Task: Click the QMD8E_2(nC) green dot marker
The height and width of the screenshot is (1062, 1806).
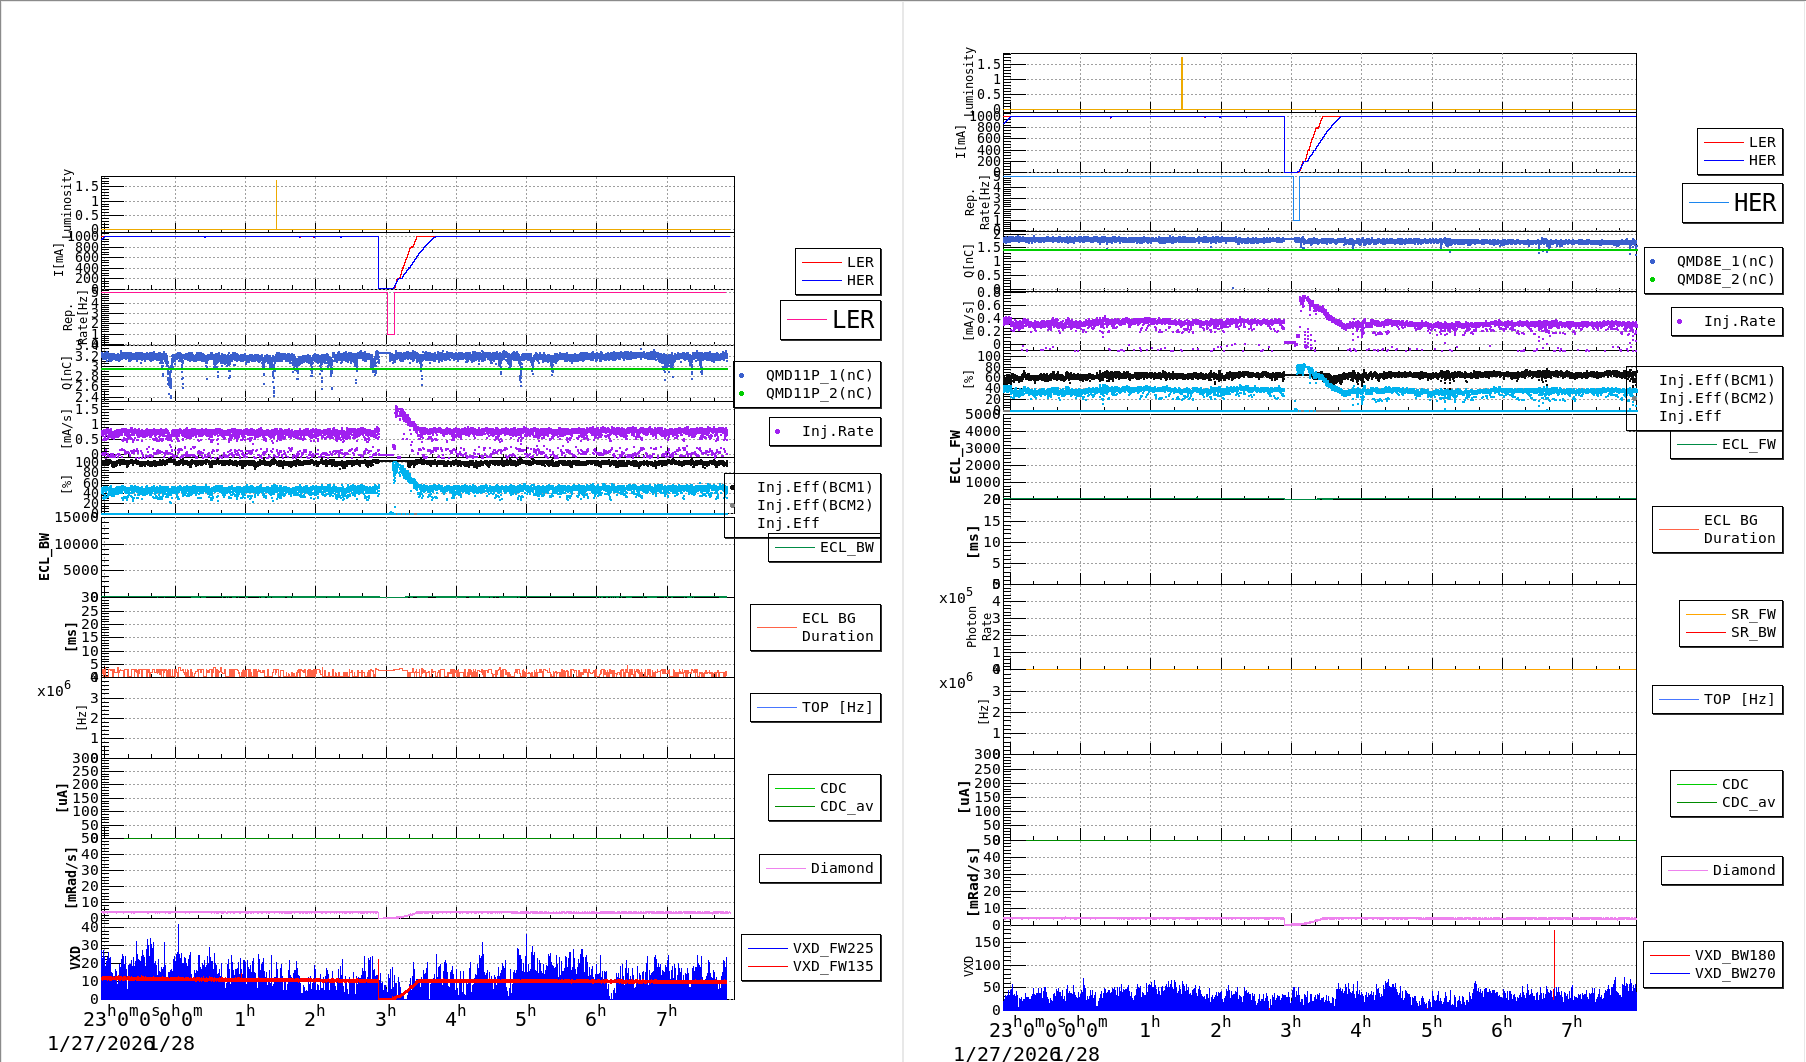Action: point(1652,280)
